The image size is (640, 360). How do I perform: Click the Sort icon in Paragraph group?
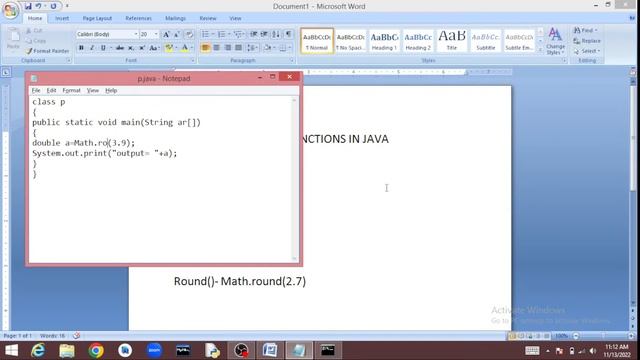(x=276, y=34)
